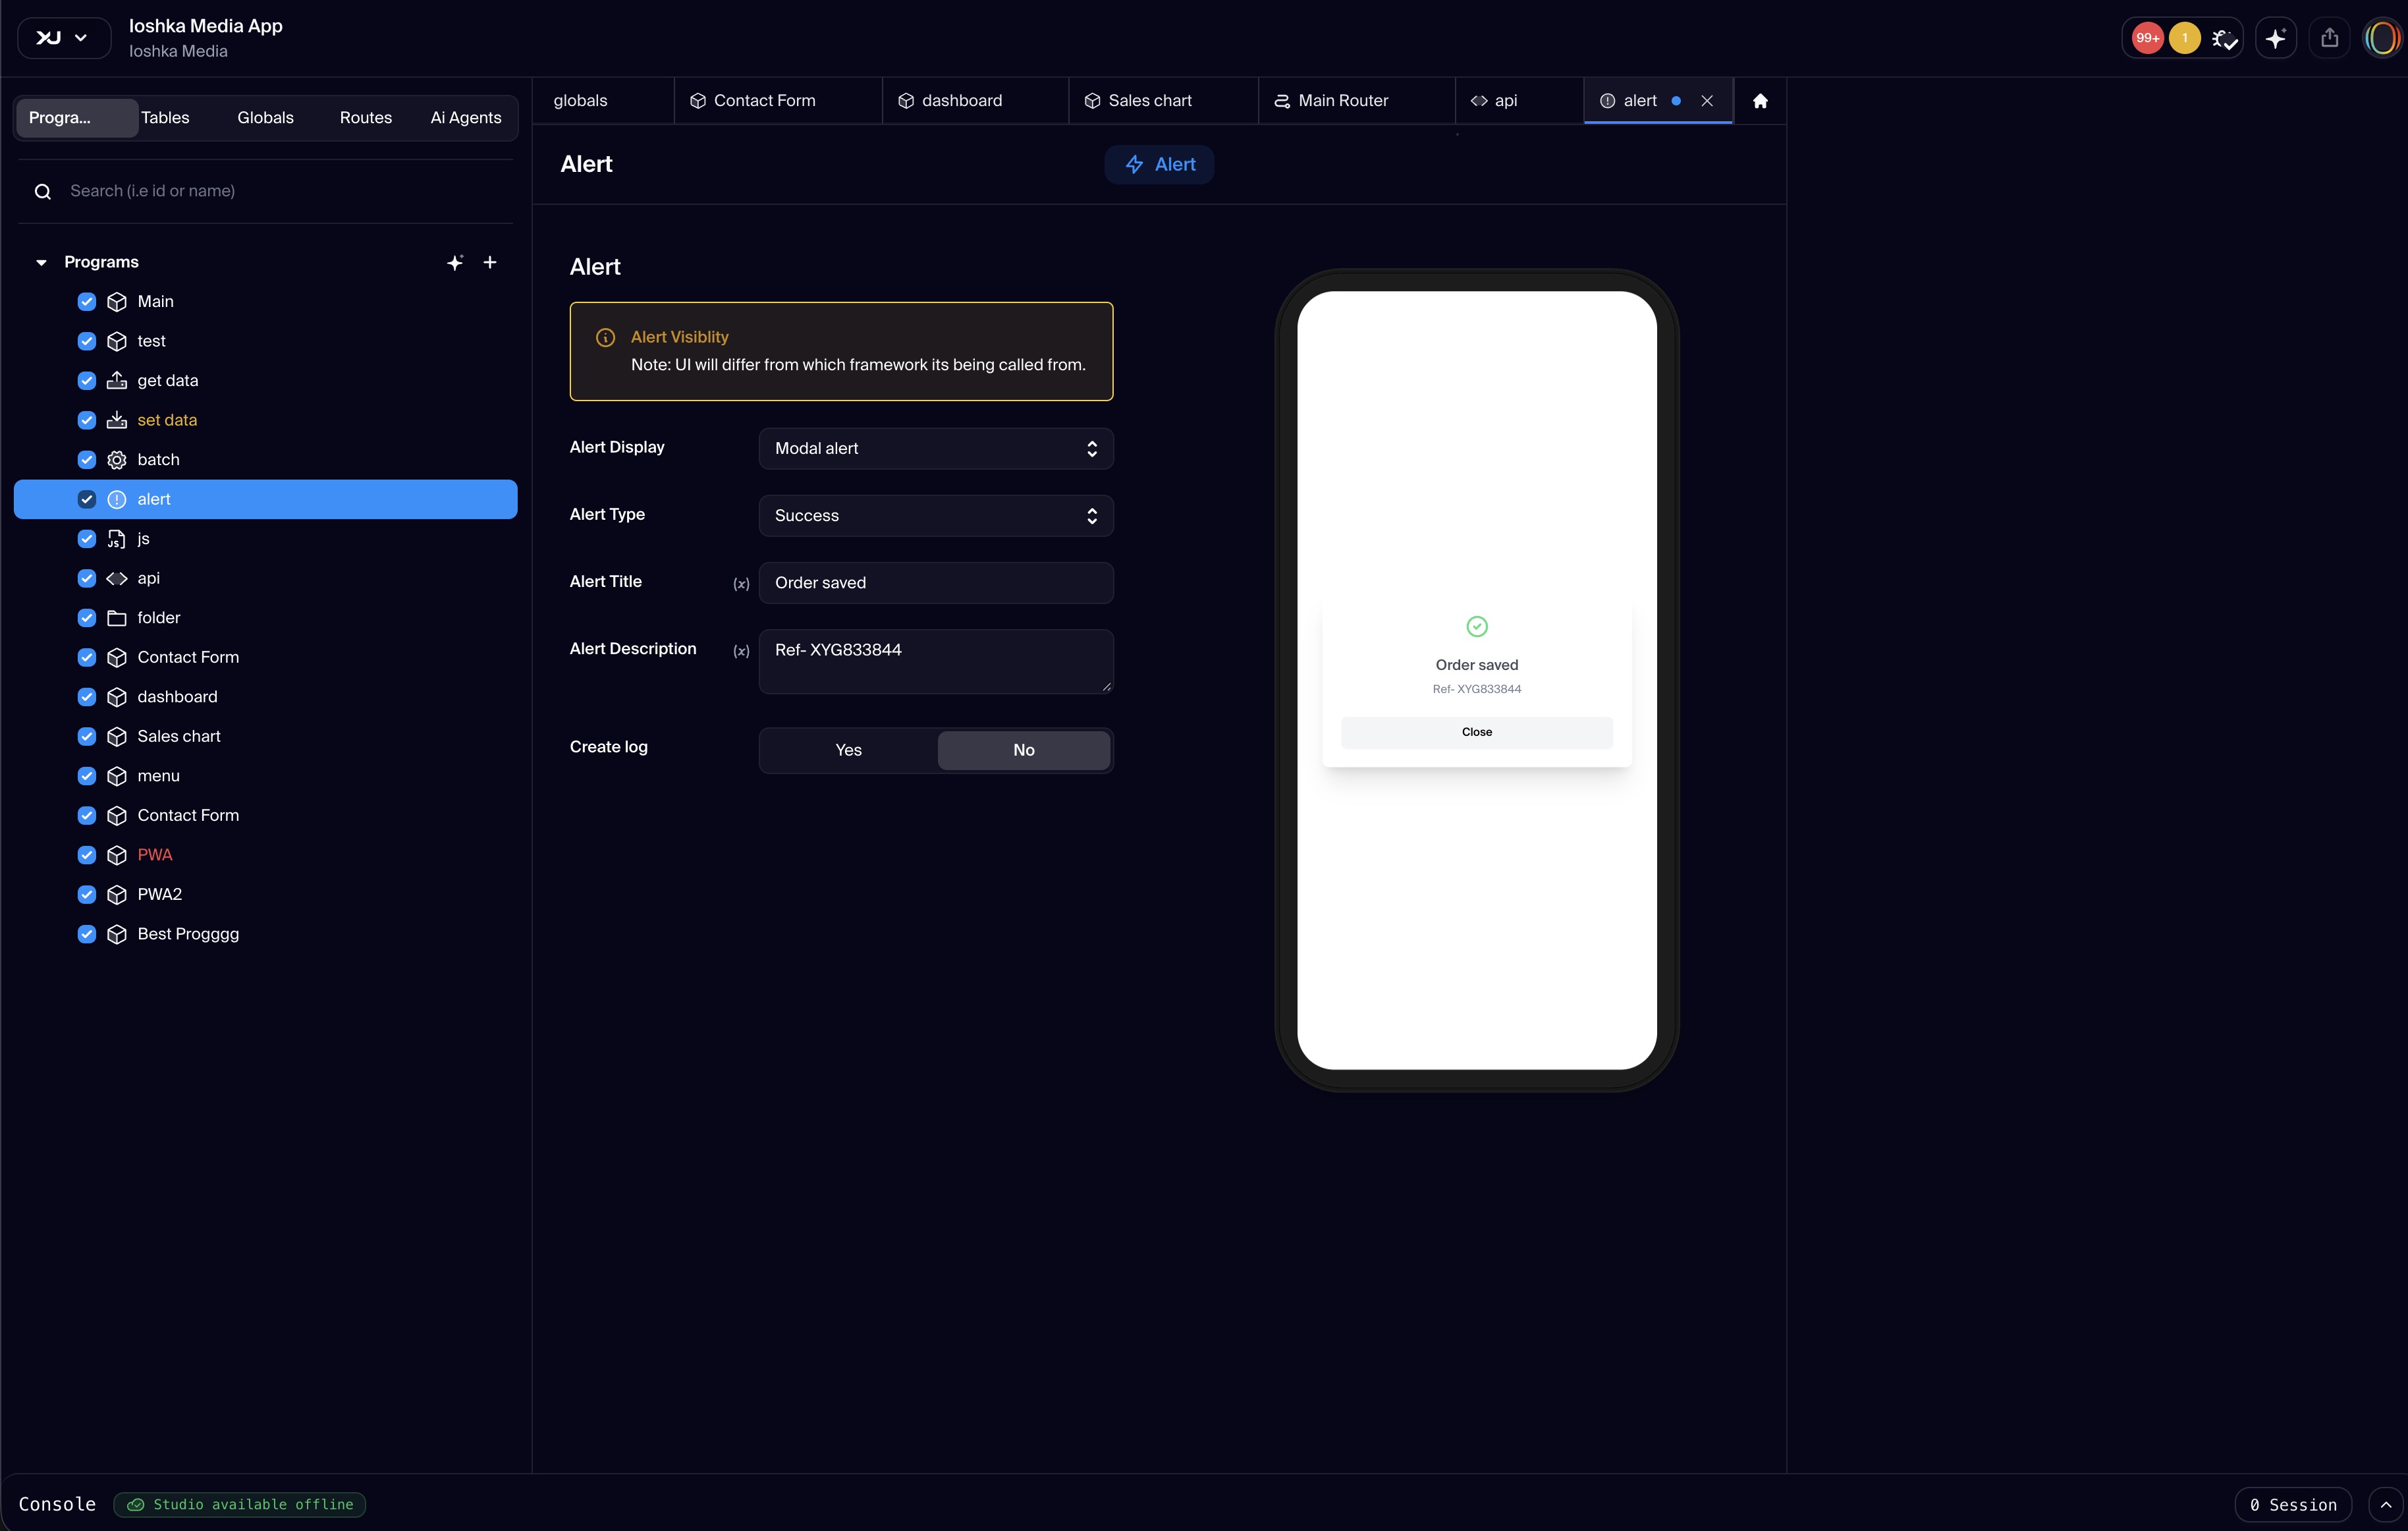The image size is (2408, 1531).
Task: Open the Alert Display dropdown
Action: (x=936, y=449)
